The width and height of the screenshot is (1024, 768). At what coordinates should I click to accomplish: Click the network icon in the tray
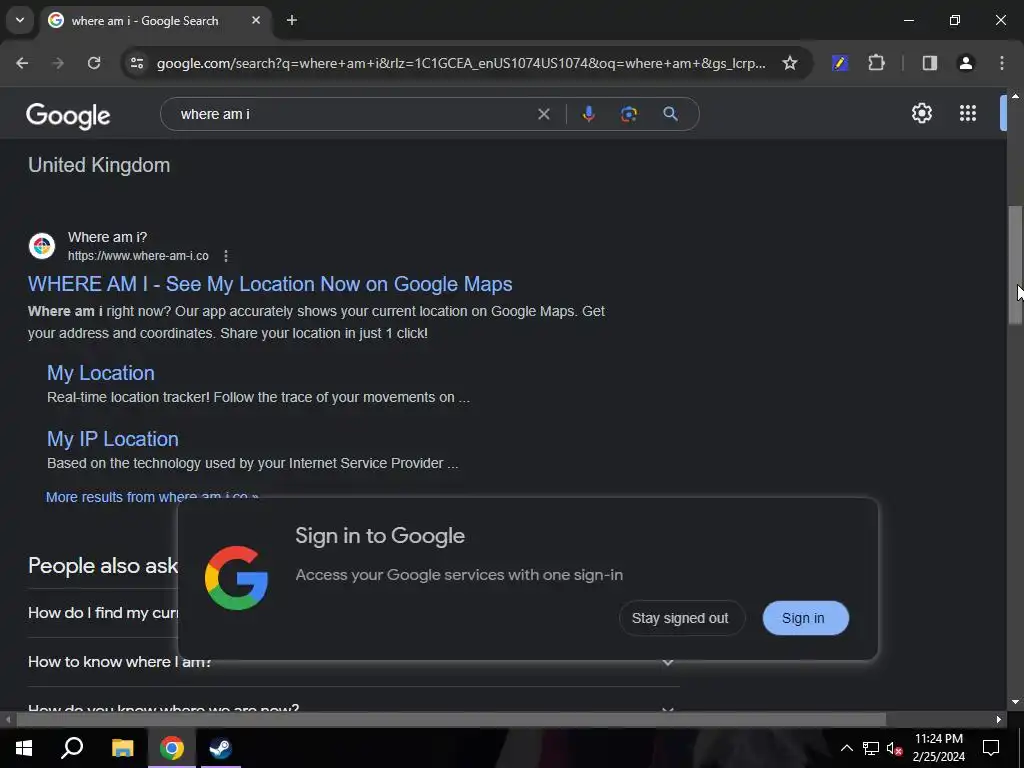pyautogui.click(x=871, y=748)
